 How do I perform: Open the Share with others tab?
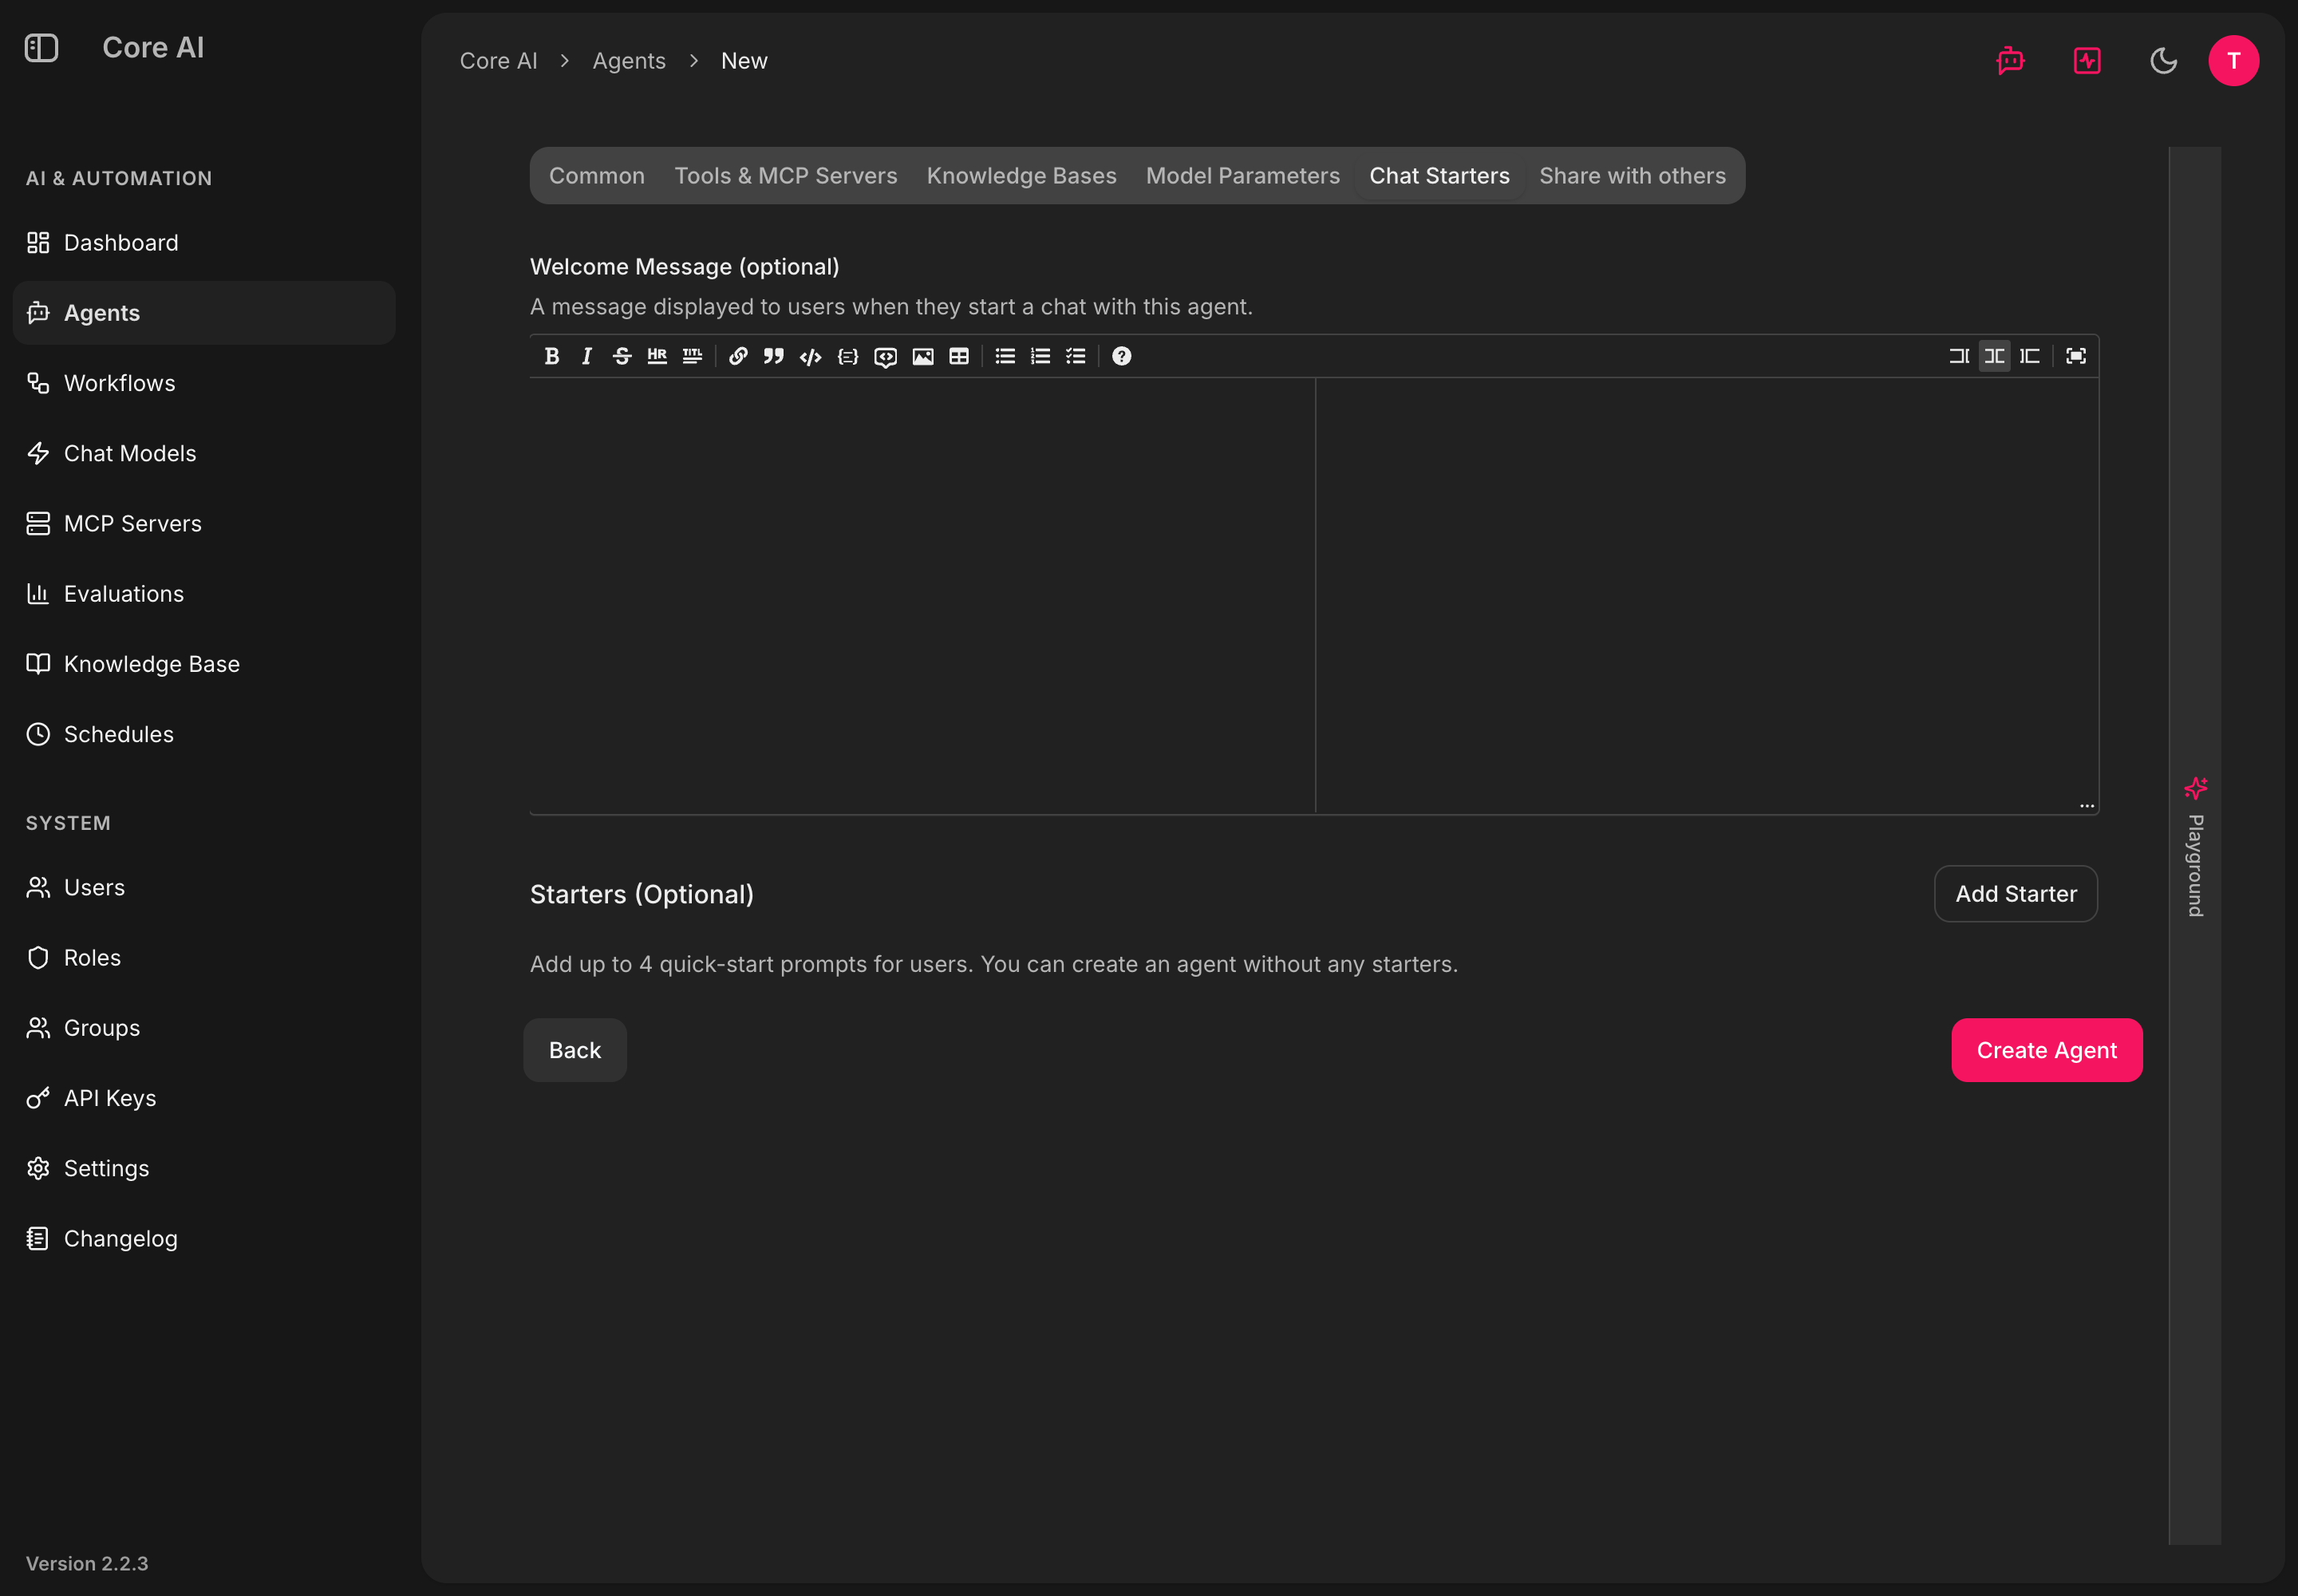[1632, 176]
